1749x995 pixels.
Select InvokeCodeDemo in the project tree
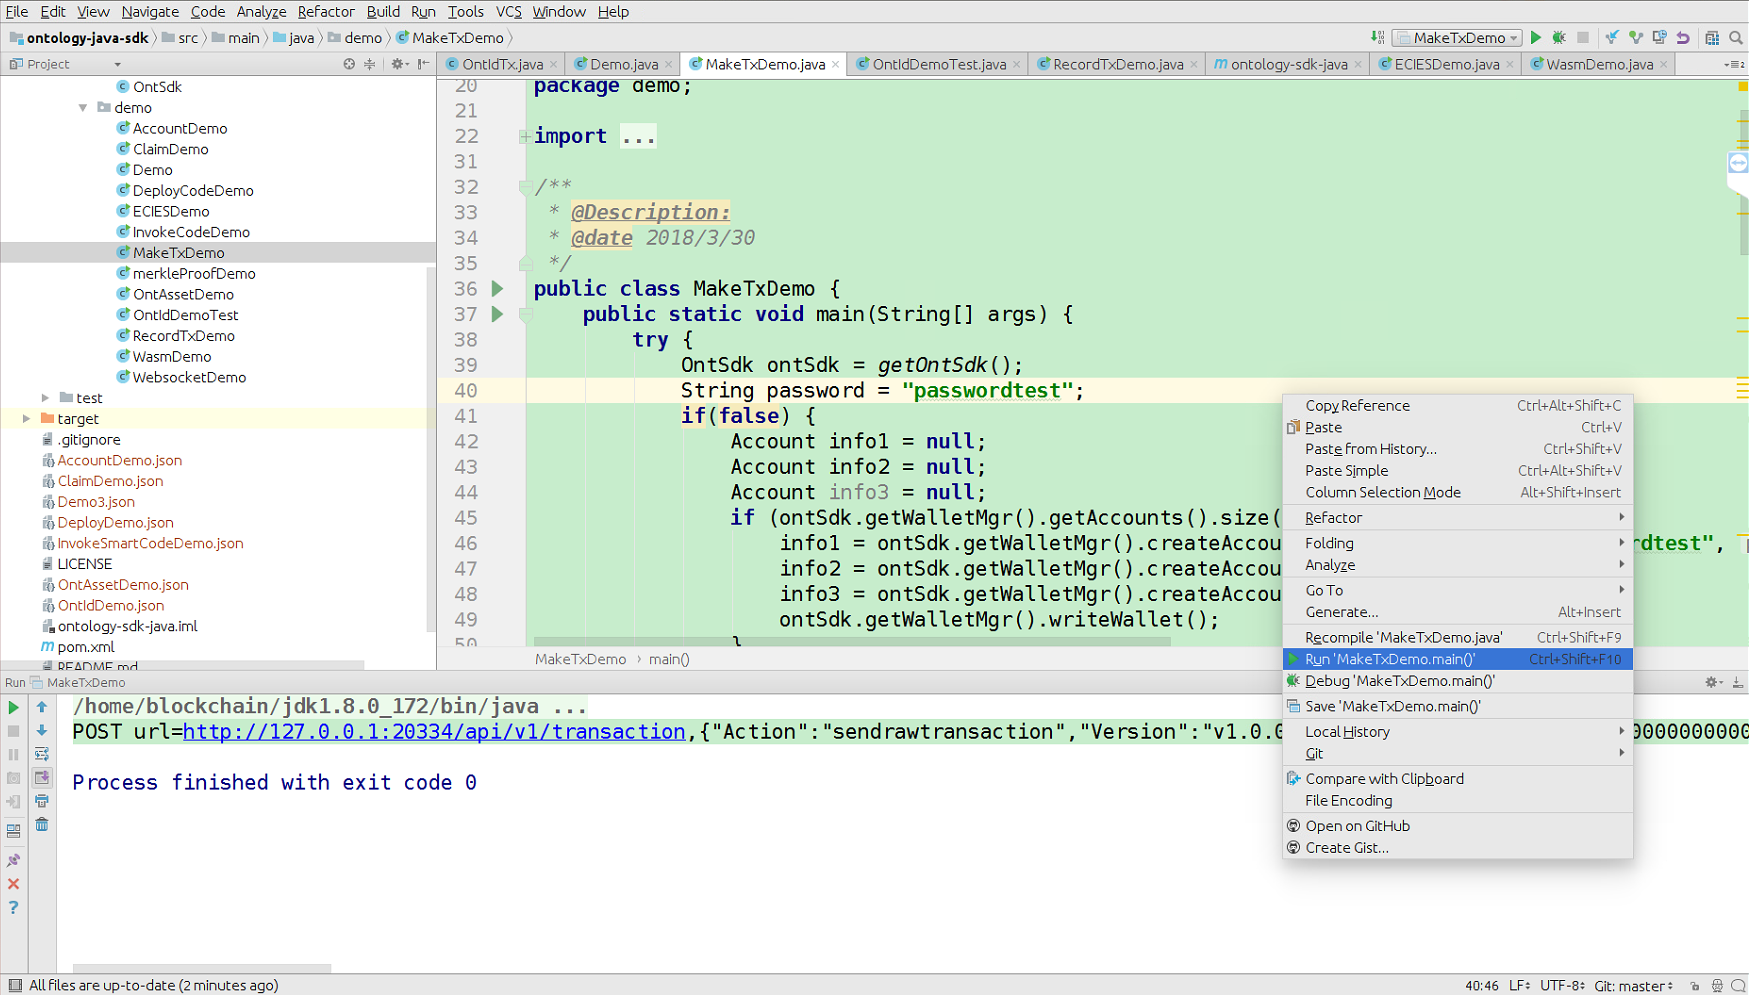[191, 232]
